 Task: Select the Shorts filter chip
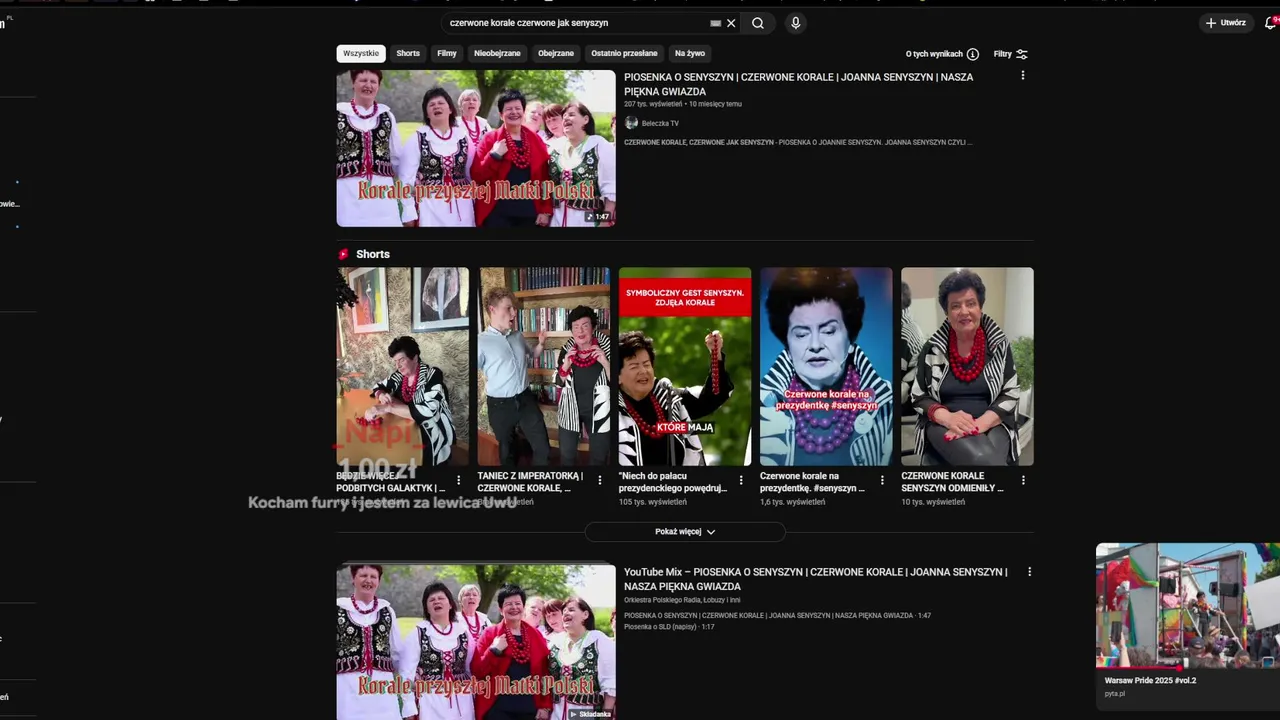(408, 54)
